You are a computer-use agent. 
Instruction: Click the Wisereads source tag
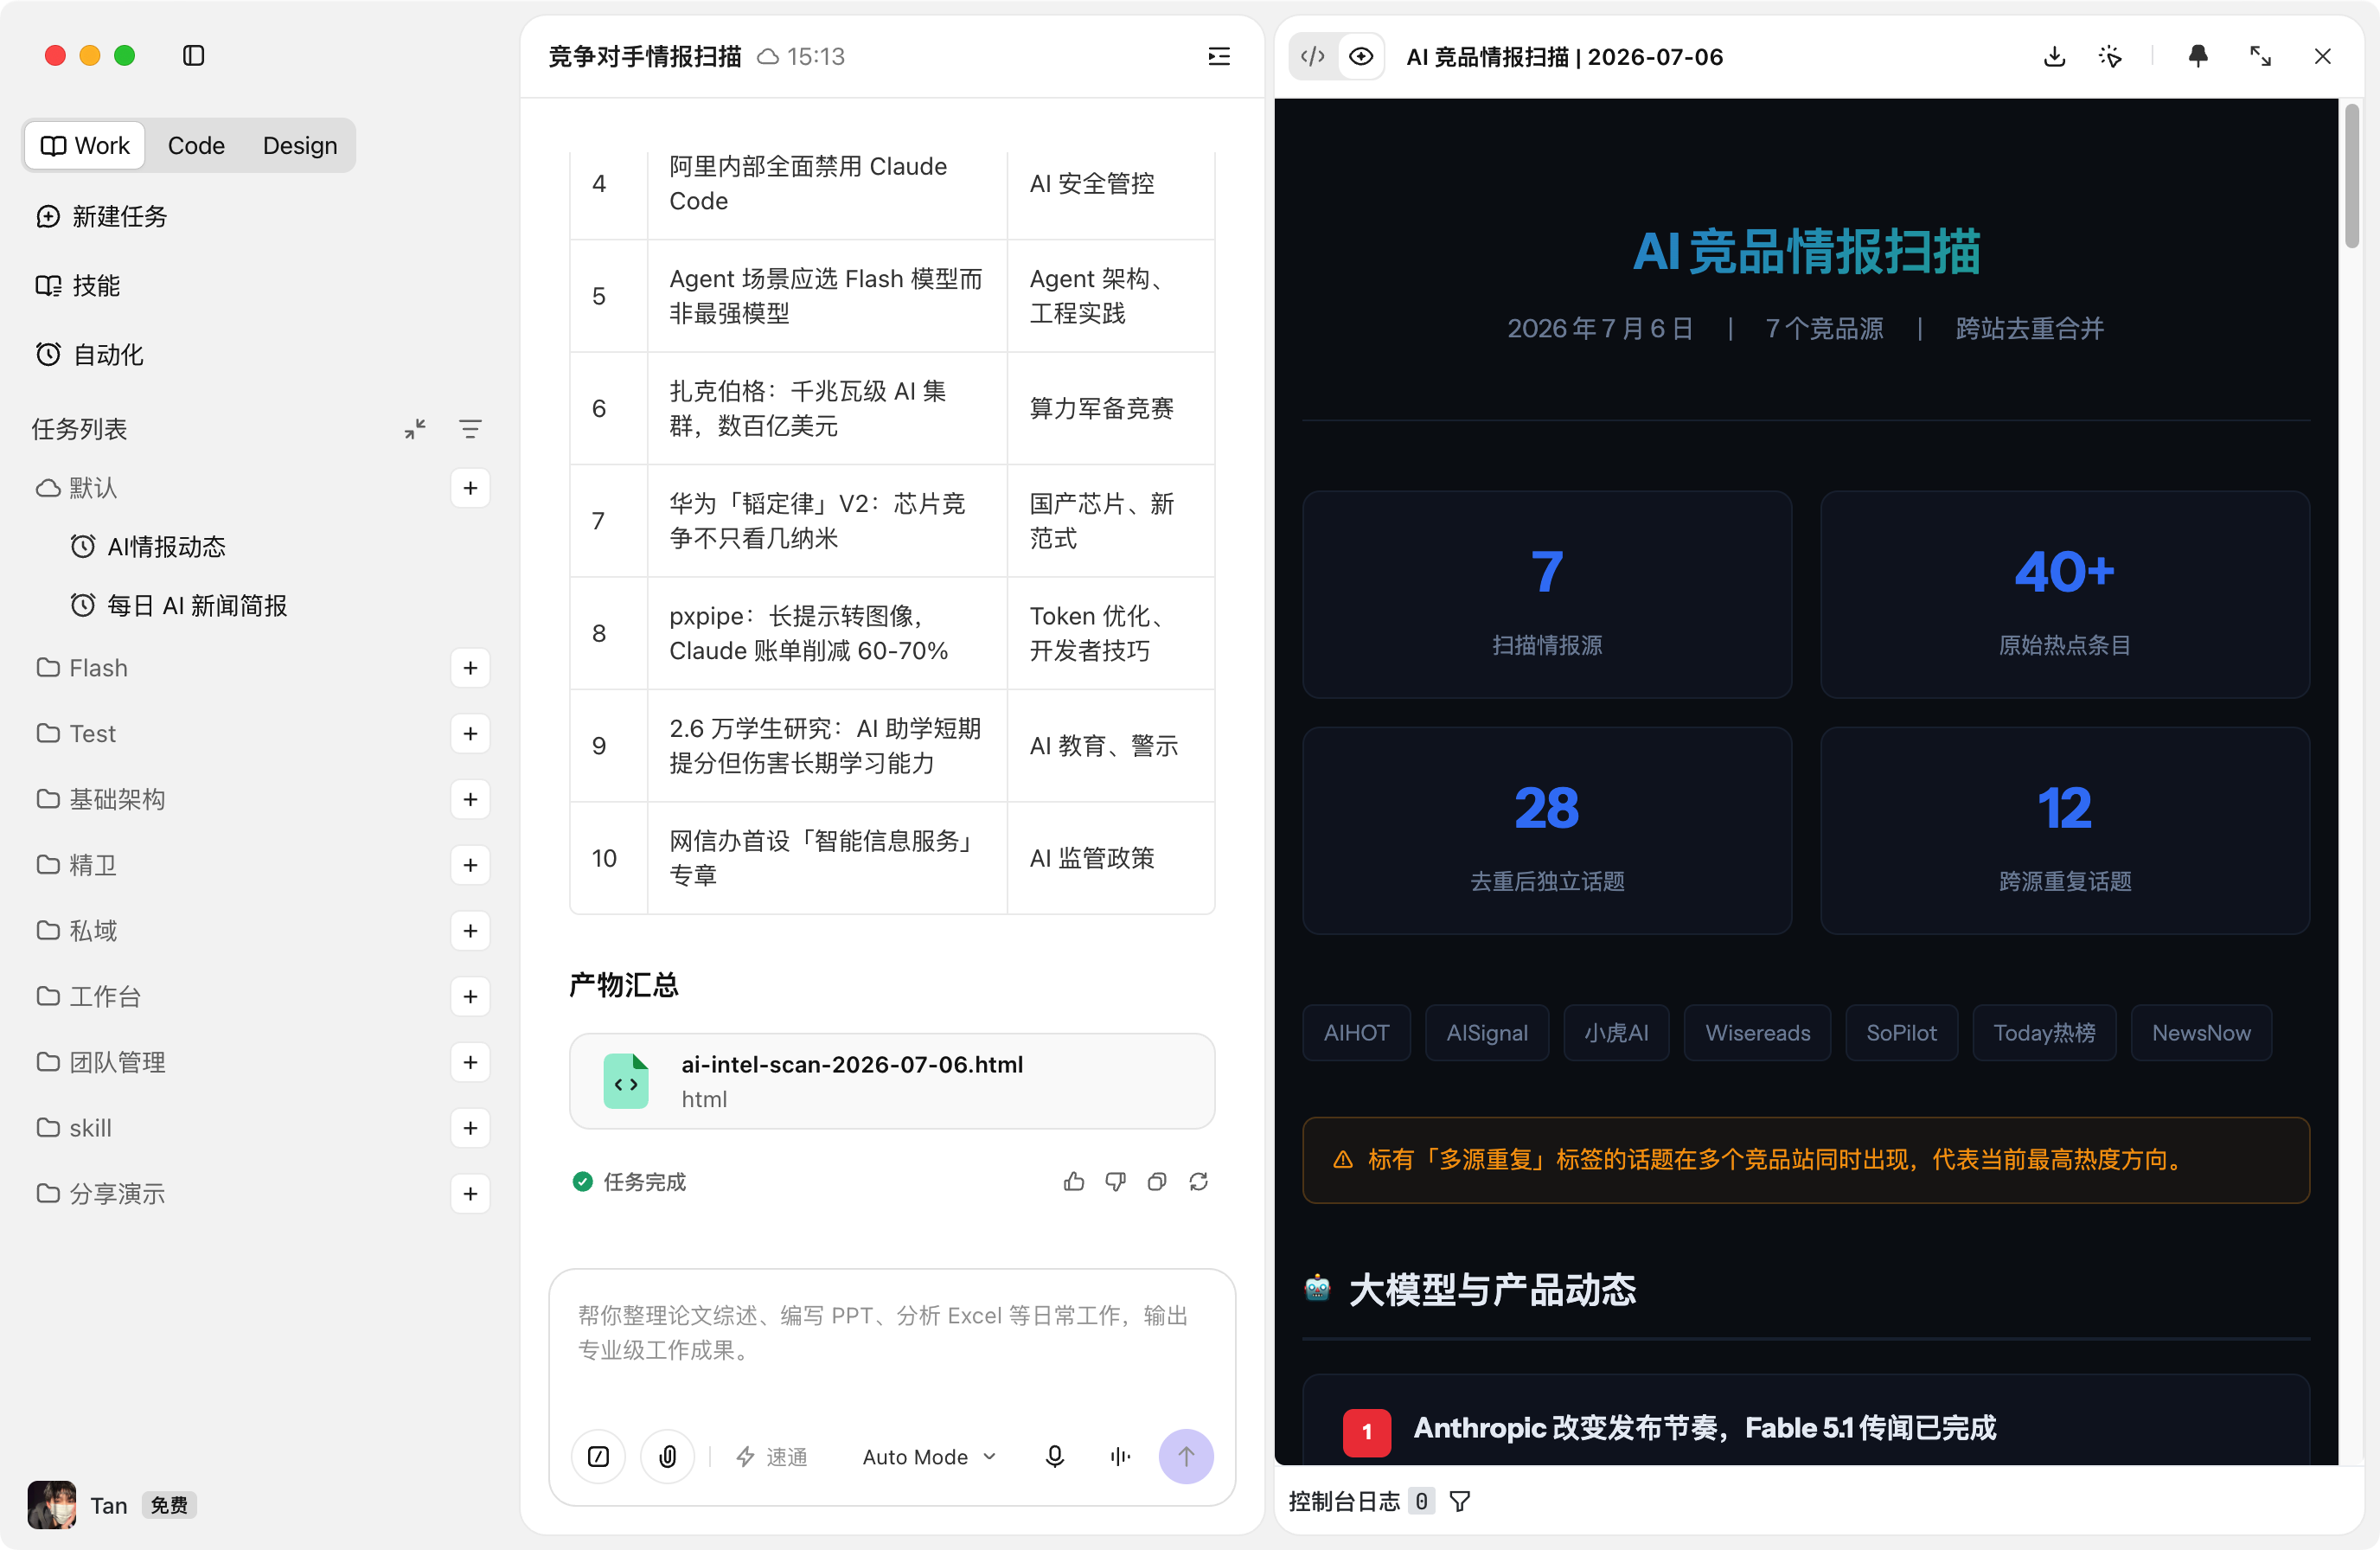(x=1757, y=1033)
